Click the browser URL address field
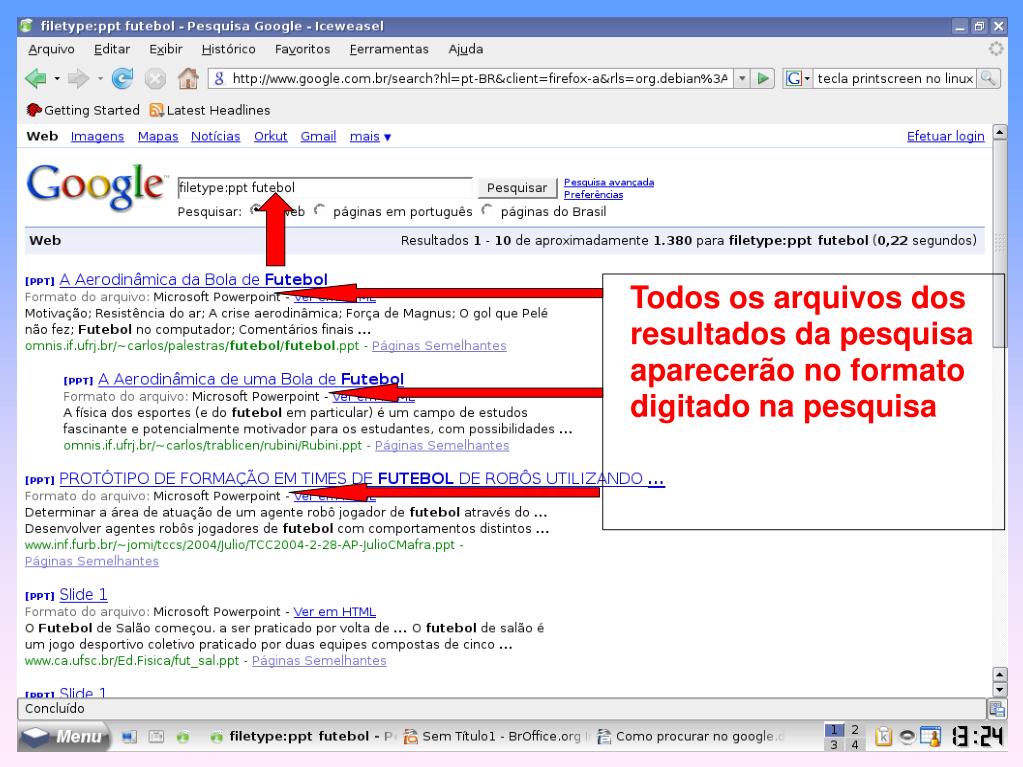 [x=480, y=79]
